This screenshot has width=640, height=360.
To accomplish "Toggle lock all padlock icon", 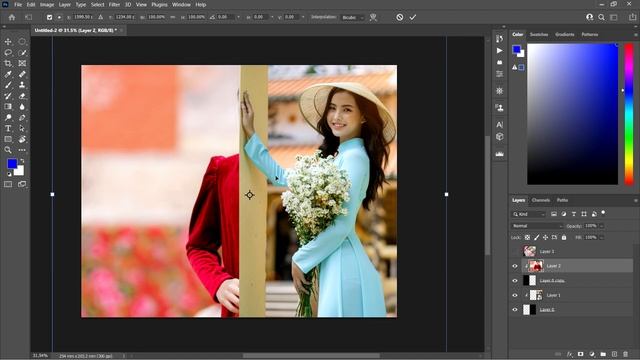I will click(x=564, y=237).
